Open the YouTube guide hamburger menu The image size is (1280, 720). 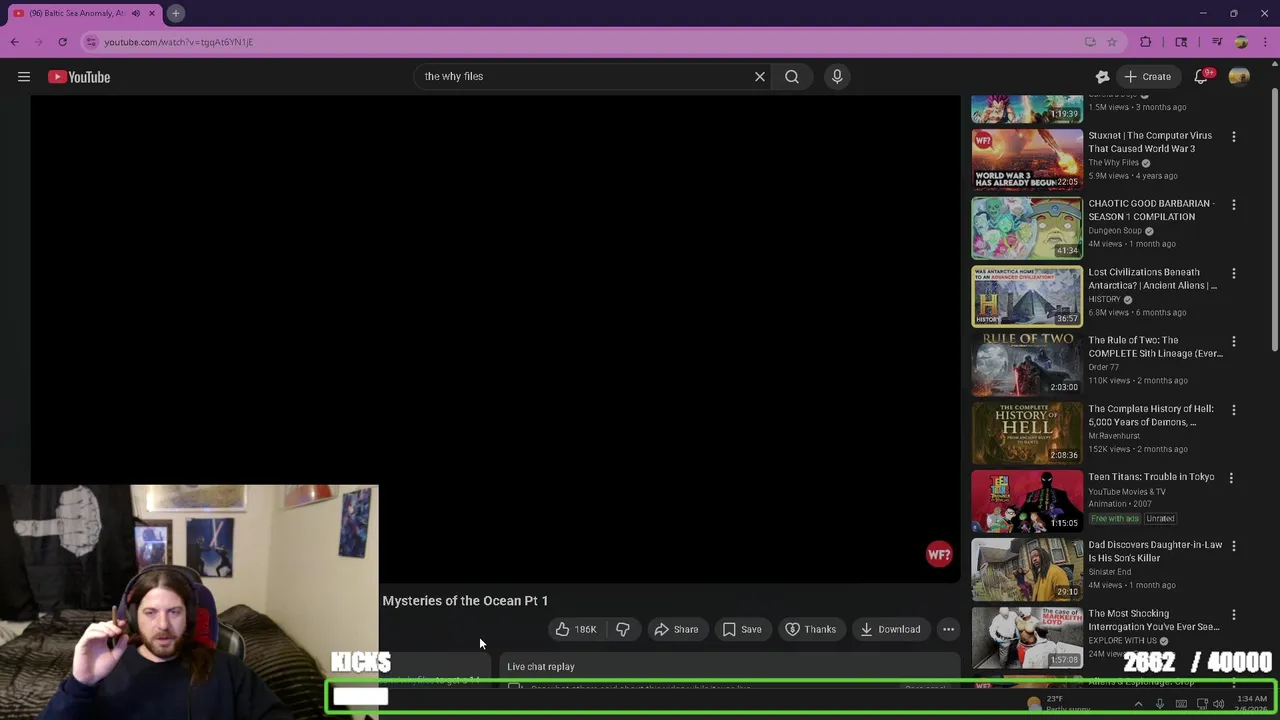click(24, 77)
